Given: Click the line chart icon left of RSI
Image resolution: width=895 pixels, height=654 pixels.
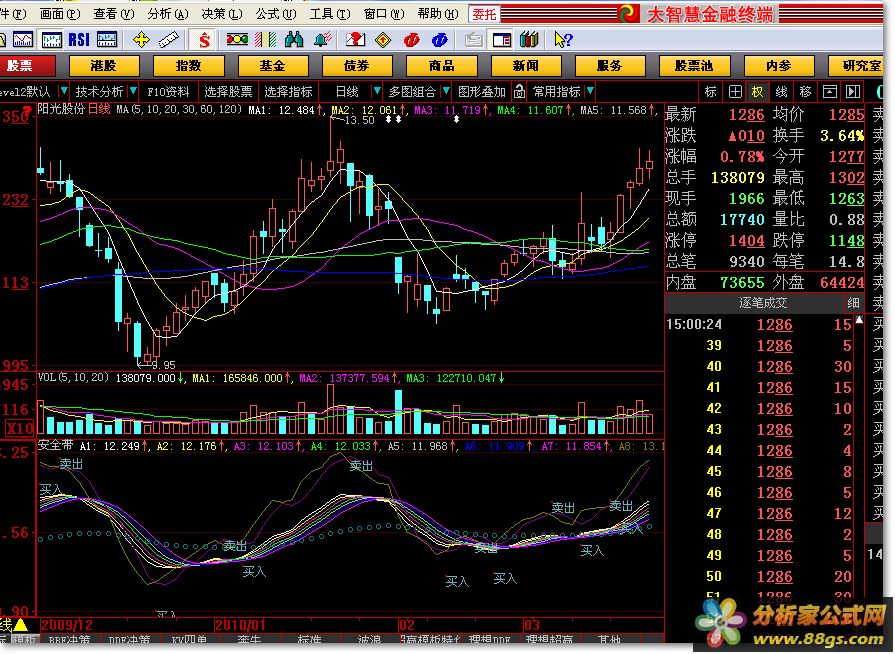Looking at the screenshot, I should (23, 39).
